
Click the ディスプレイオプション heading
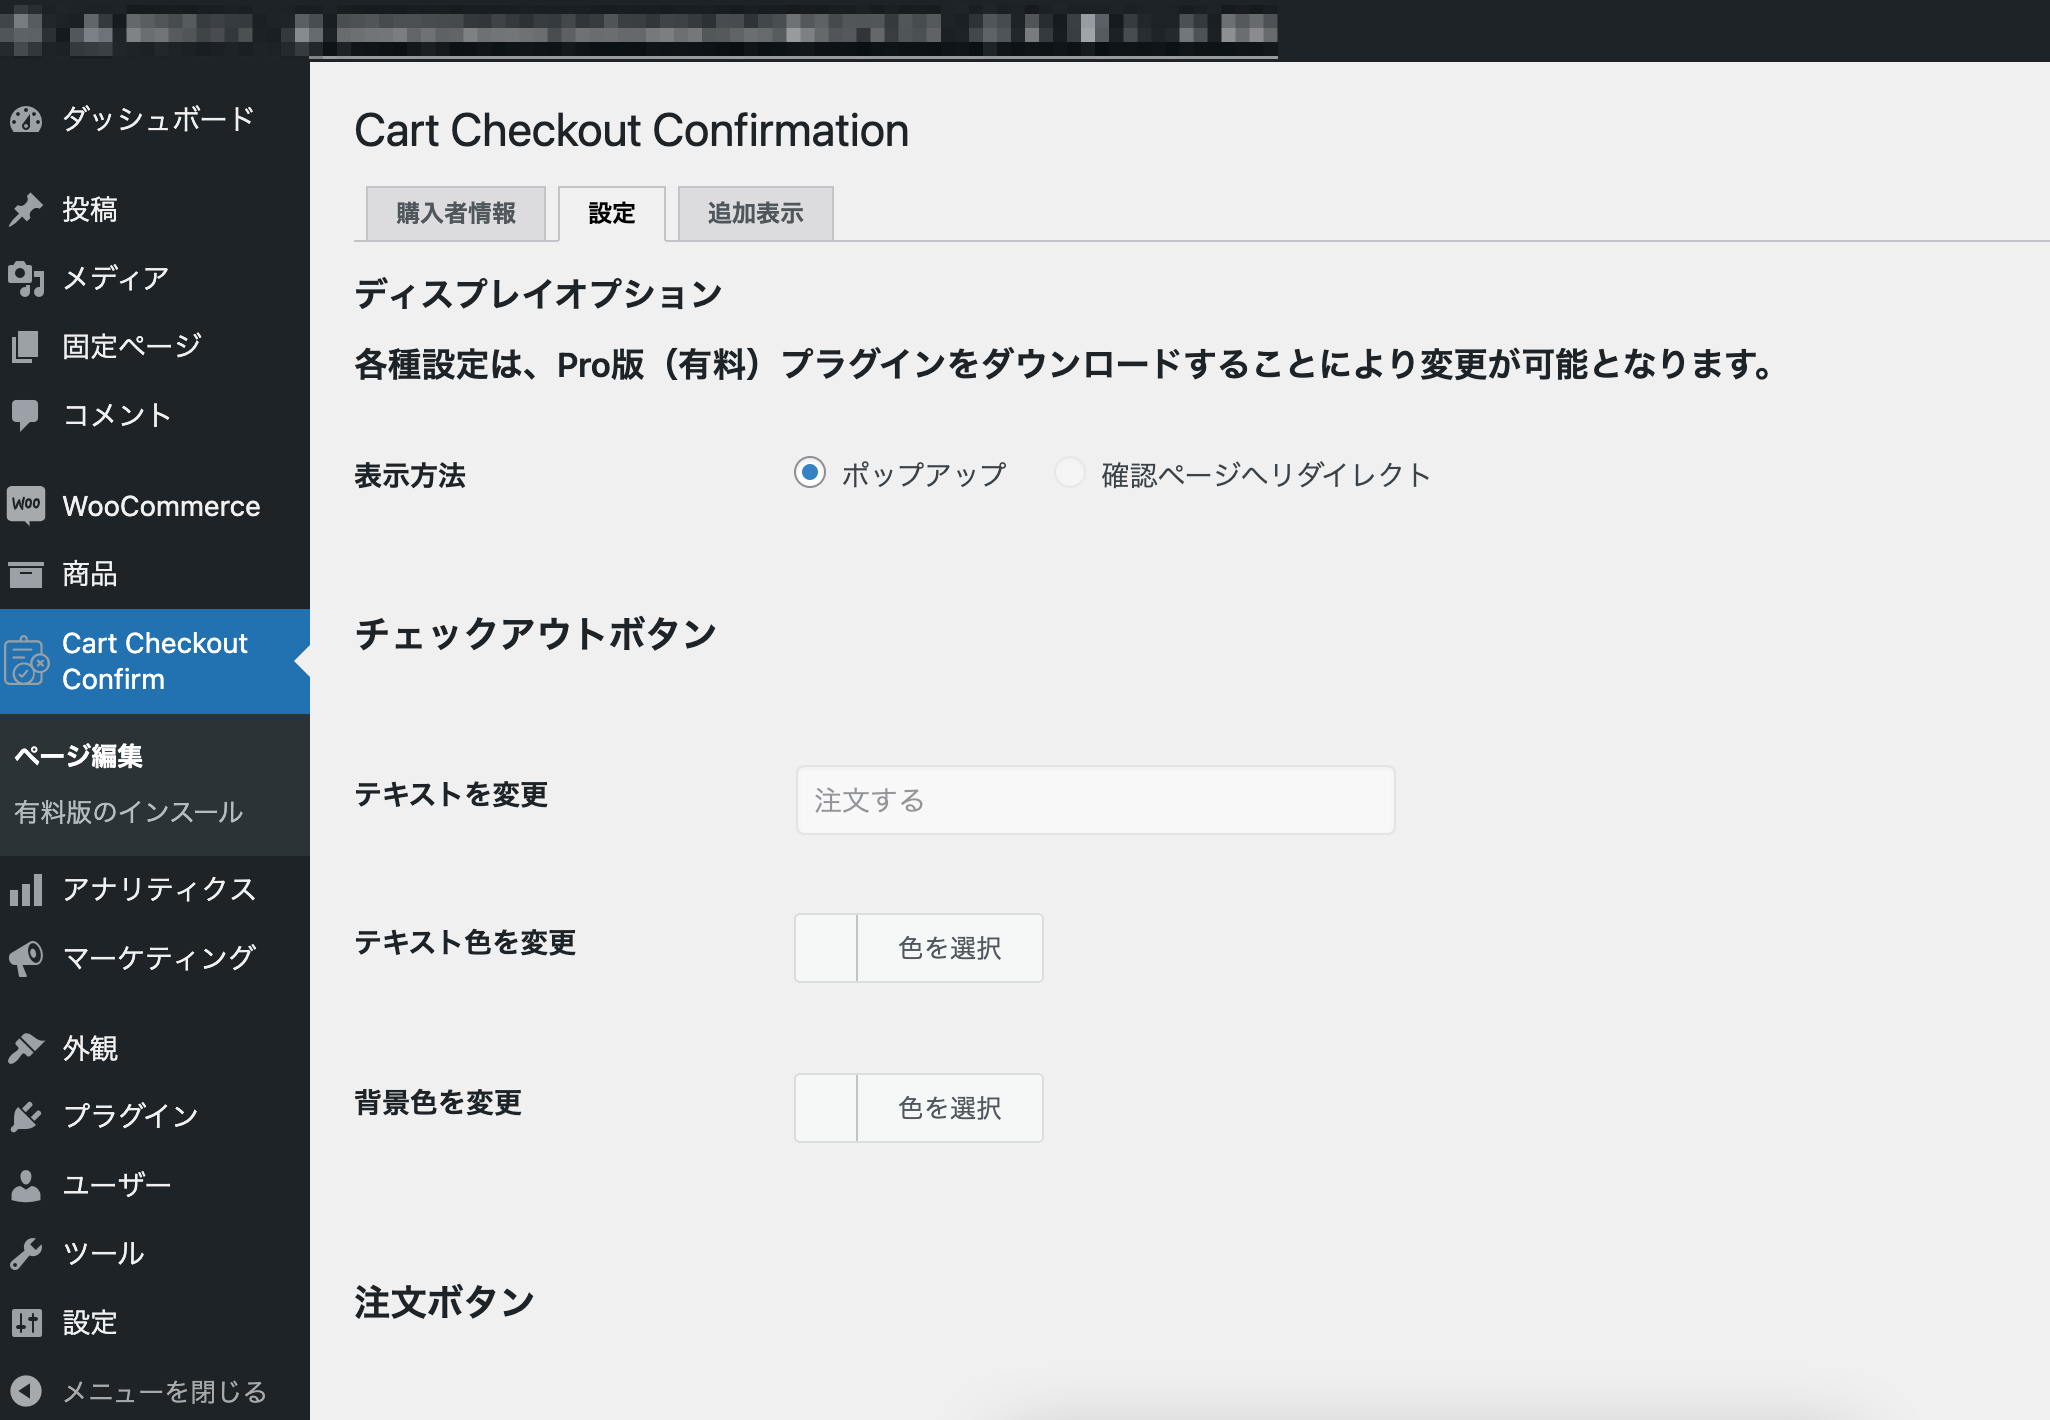coord(539,294)
